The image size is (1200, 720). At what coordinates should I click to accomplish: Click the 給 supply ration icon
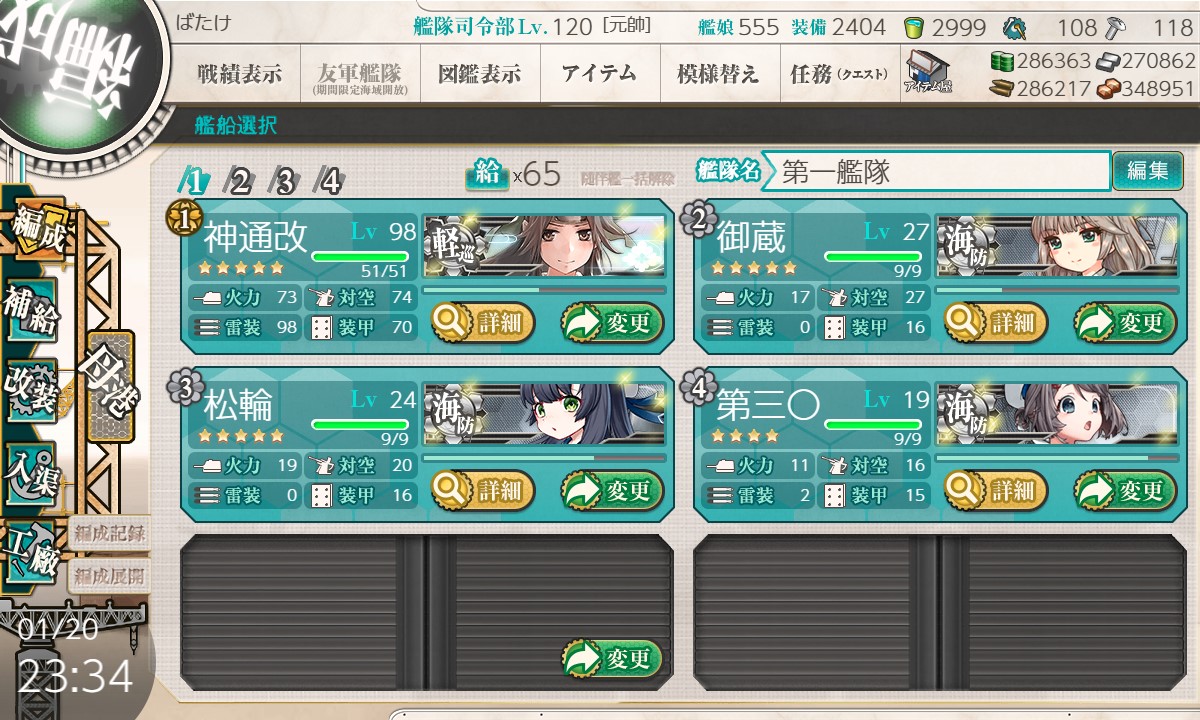[x=487, y=174]
